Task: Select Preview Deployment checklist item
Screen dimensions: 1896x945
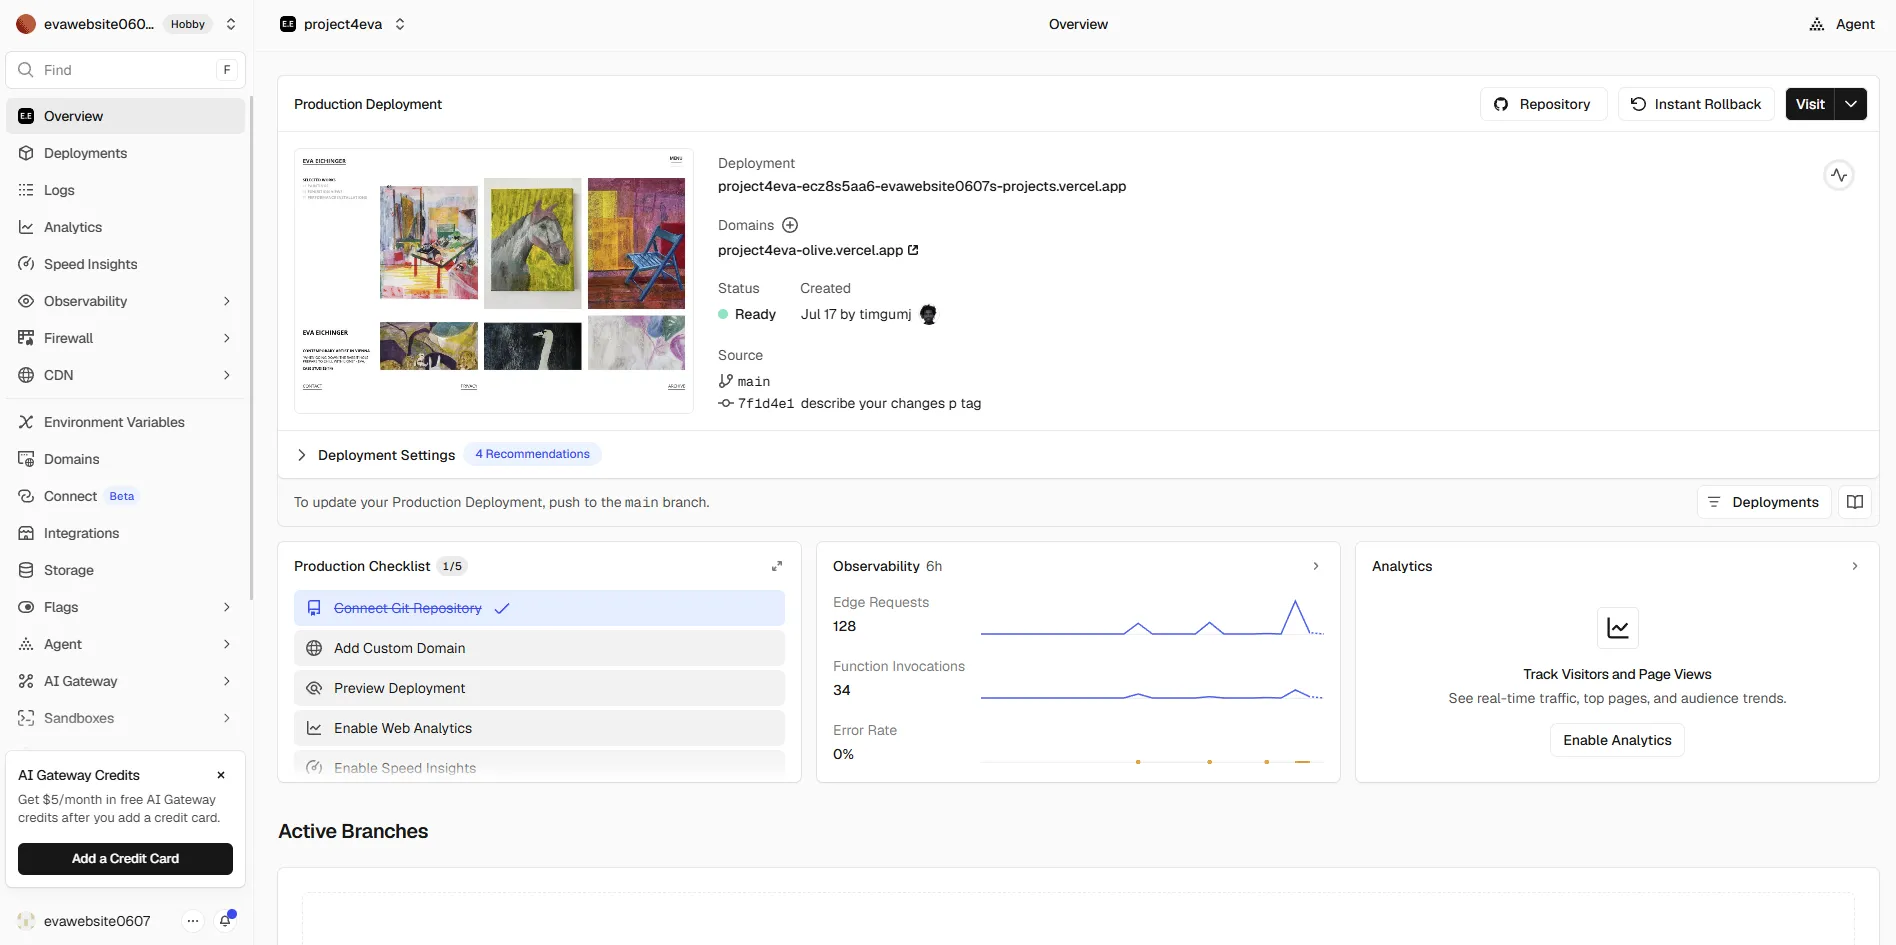Action: coord(539,688)
